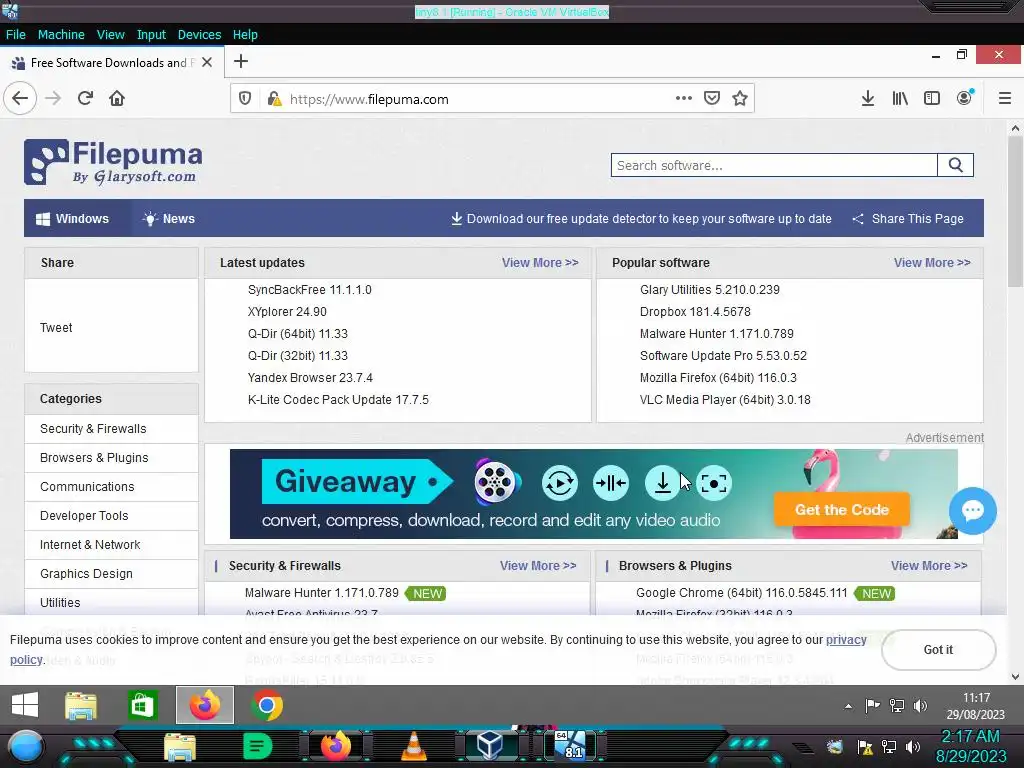The height and width of the screenshot is (768, 1024).
Task: Open the VirtualBox File menu
Action: click(16, 35)
